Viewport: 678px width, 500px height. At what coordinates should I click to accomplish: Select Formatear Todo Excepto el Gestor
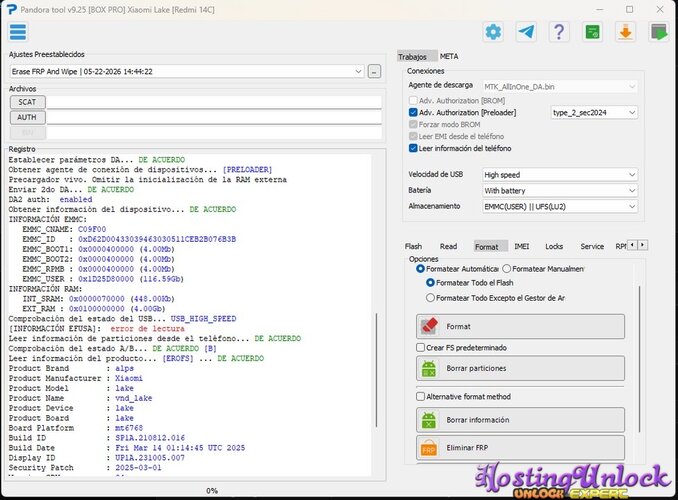coord(430,298)
